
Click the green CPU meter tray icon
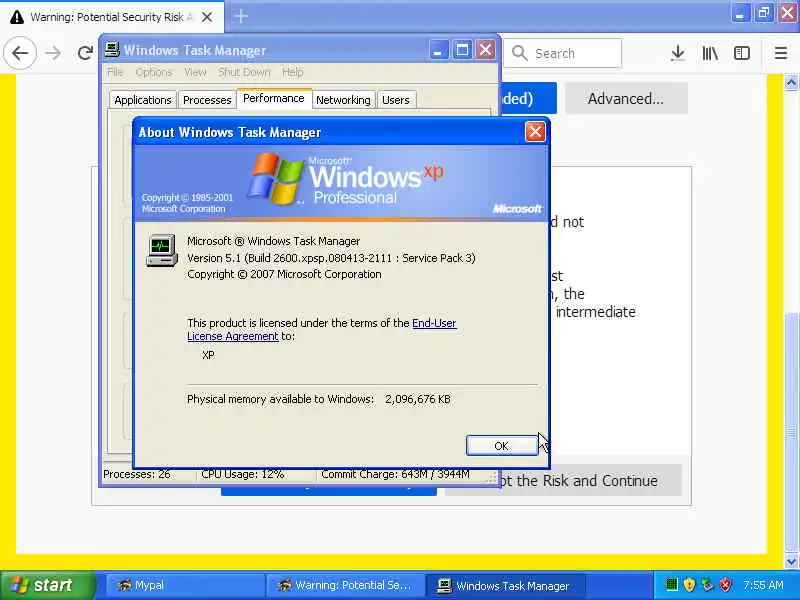click(x=672, y=584)
